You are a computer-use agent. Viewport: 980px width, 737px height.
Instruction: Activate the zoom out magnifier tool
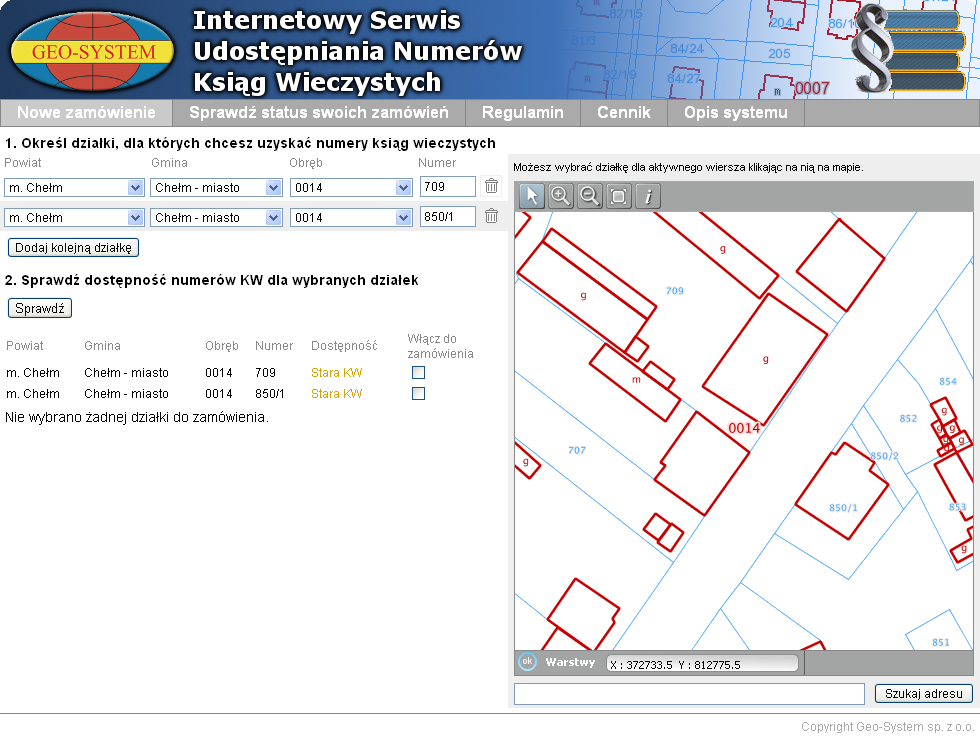pyautogui.click(x=589, y=196)
